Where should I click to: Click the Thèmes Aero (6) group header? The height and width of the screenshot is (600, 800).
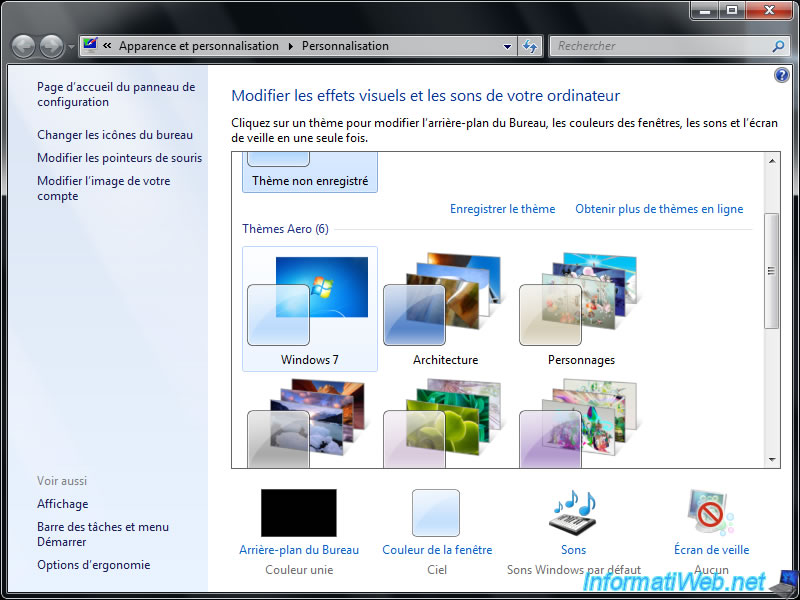tap(285, 229)
